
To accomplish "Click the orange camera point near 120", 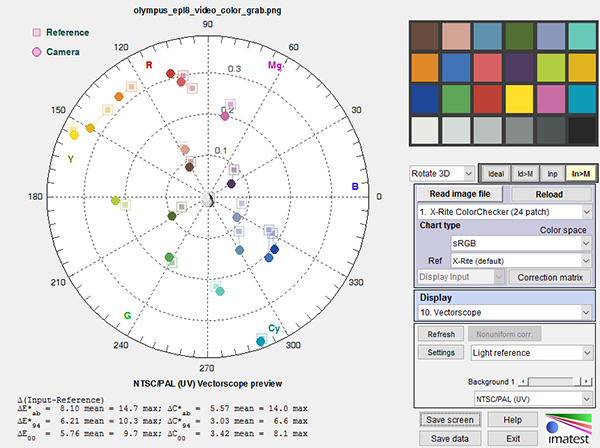I will pyautogui.click(x=119, y=97).
